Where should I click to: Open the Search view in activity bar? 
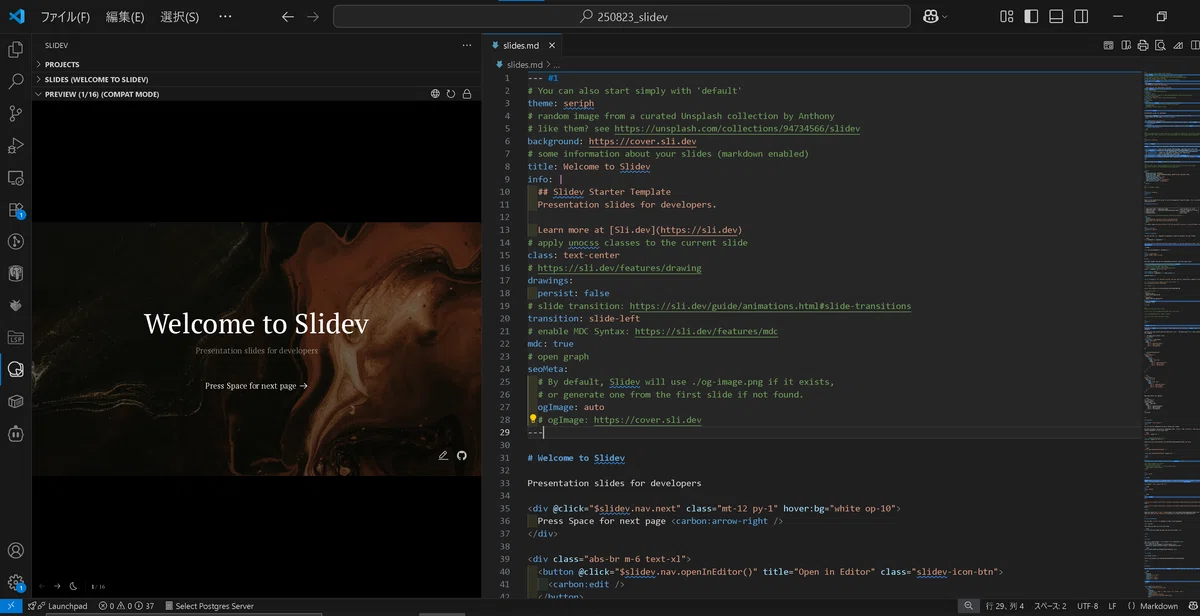tap(16, 81)
